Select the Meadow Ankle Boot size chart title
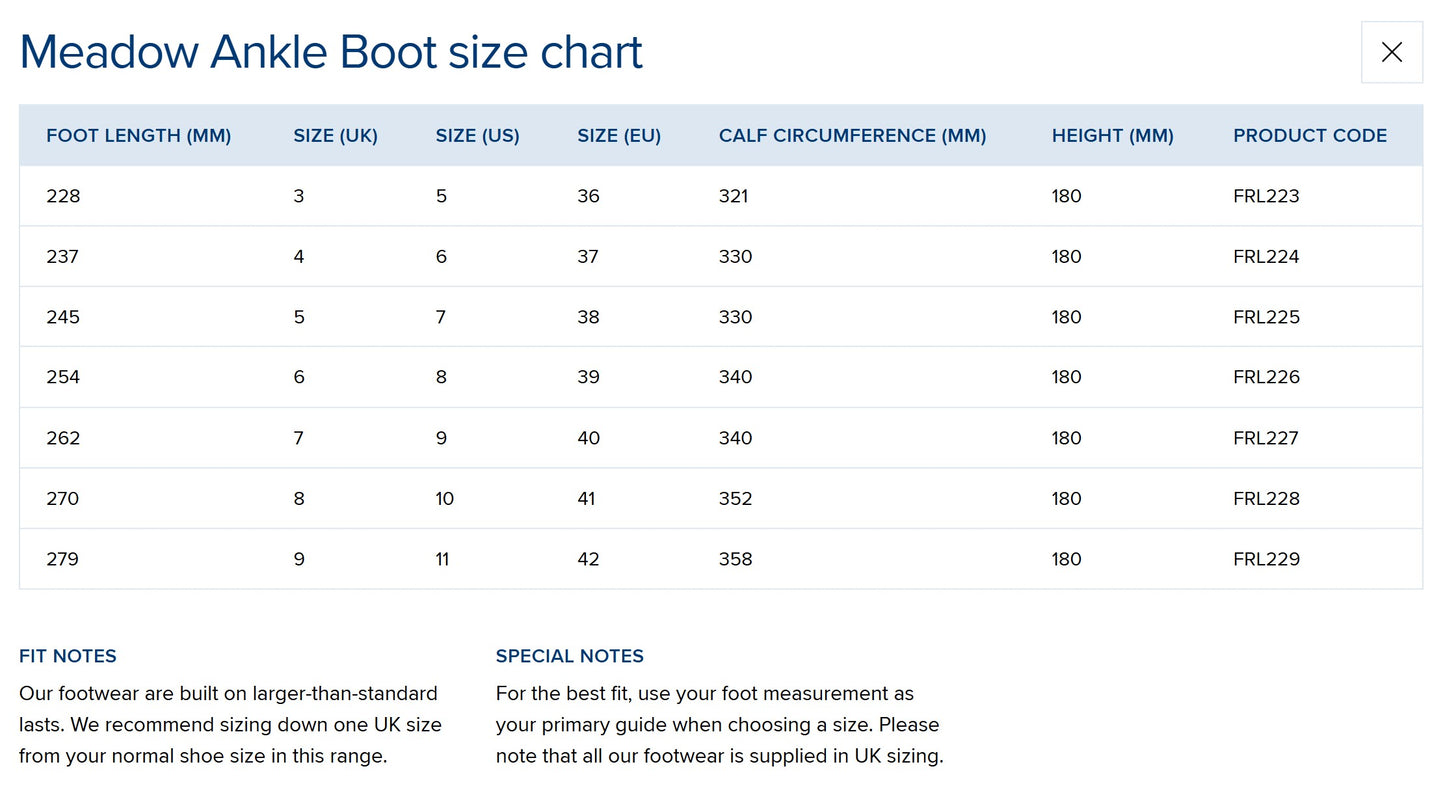 pos(331,52)
